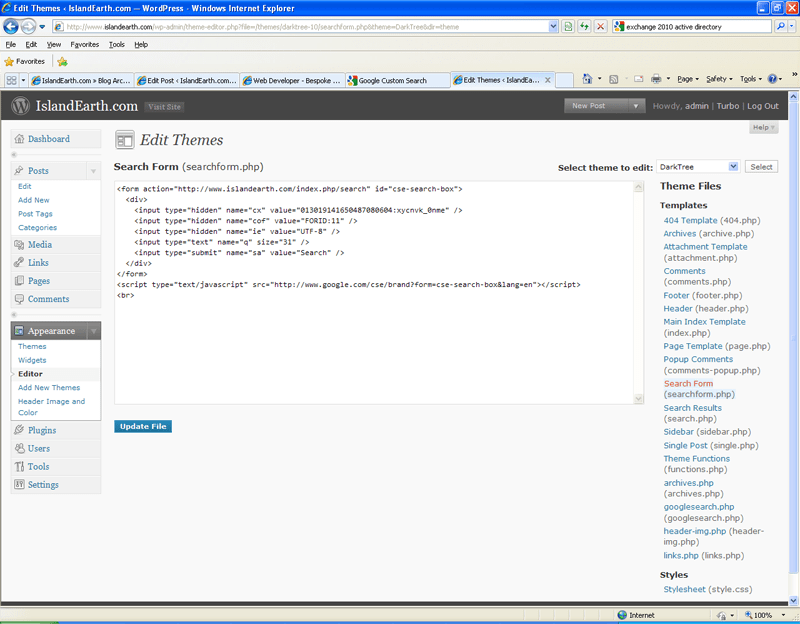Open the Dashboard from the sidebar
Screen dimensions: 800x624
(x=46, y=139)
